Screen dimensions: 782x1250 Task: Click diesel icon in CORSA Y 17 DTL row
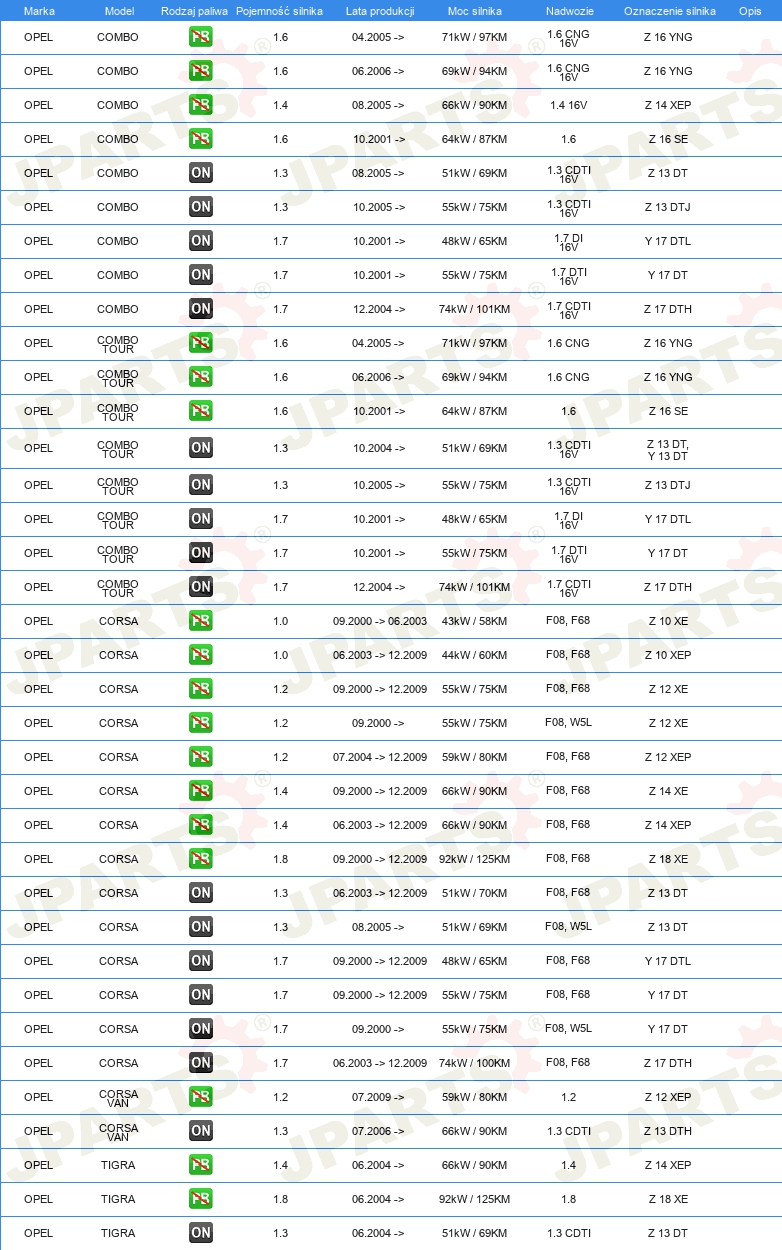click(x=200, y=961)
